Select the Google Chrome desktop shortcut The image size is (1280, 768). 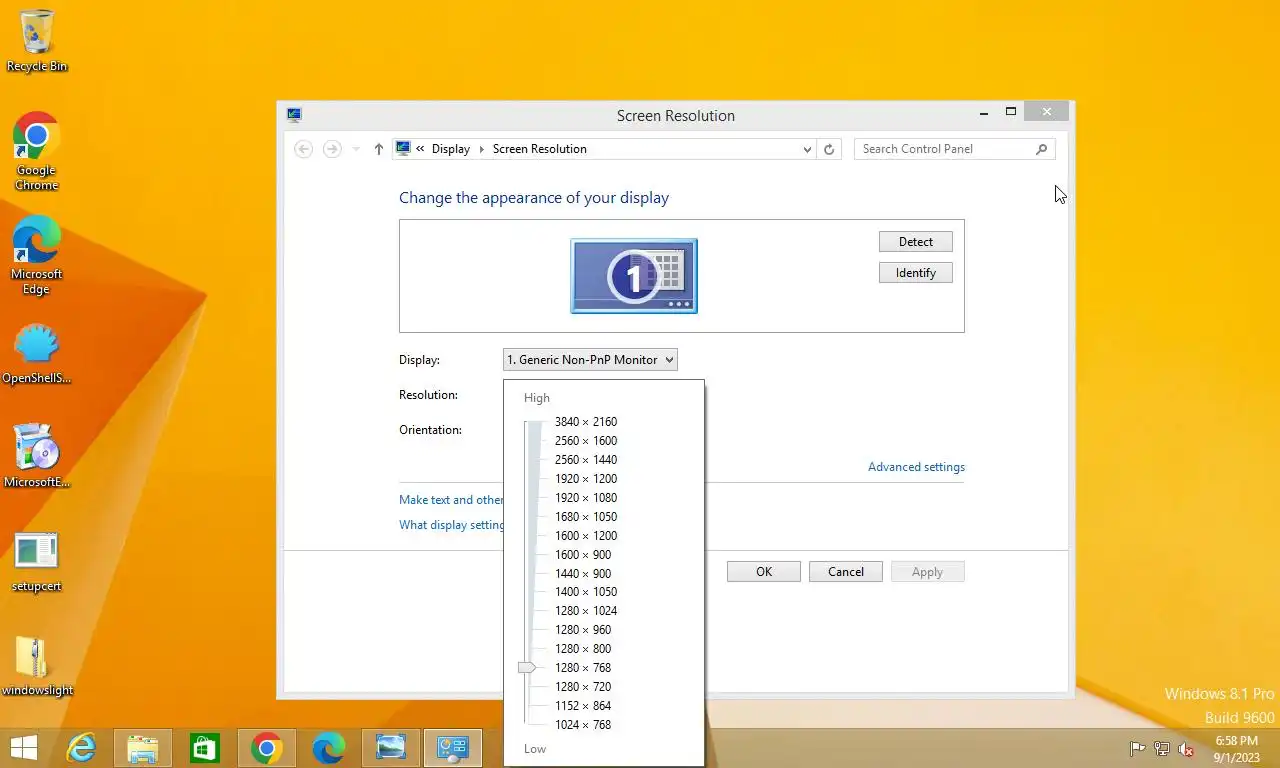point(37,151)
